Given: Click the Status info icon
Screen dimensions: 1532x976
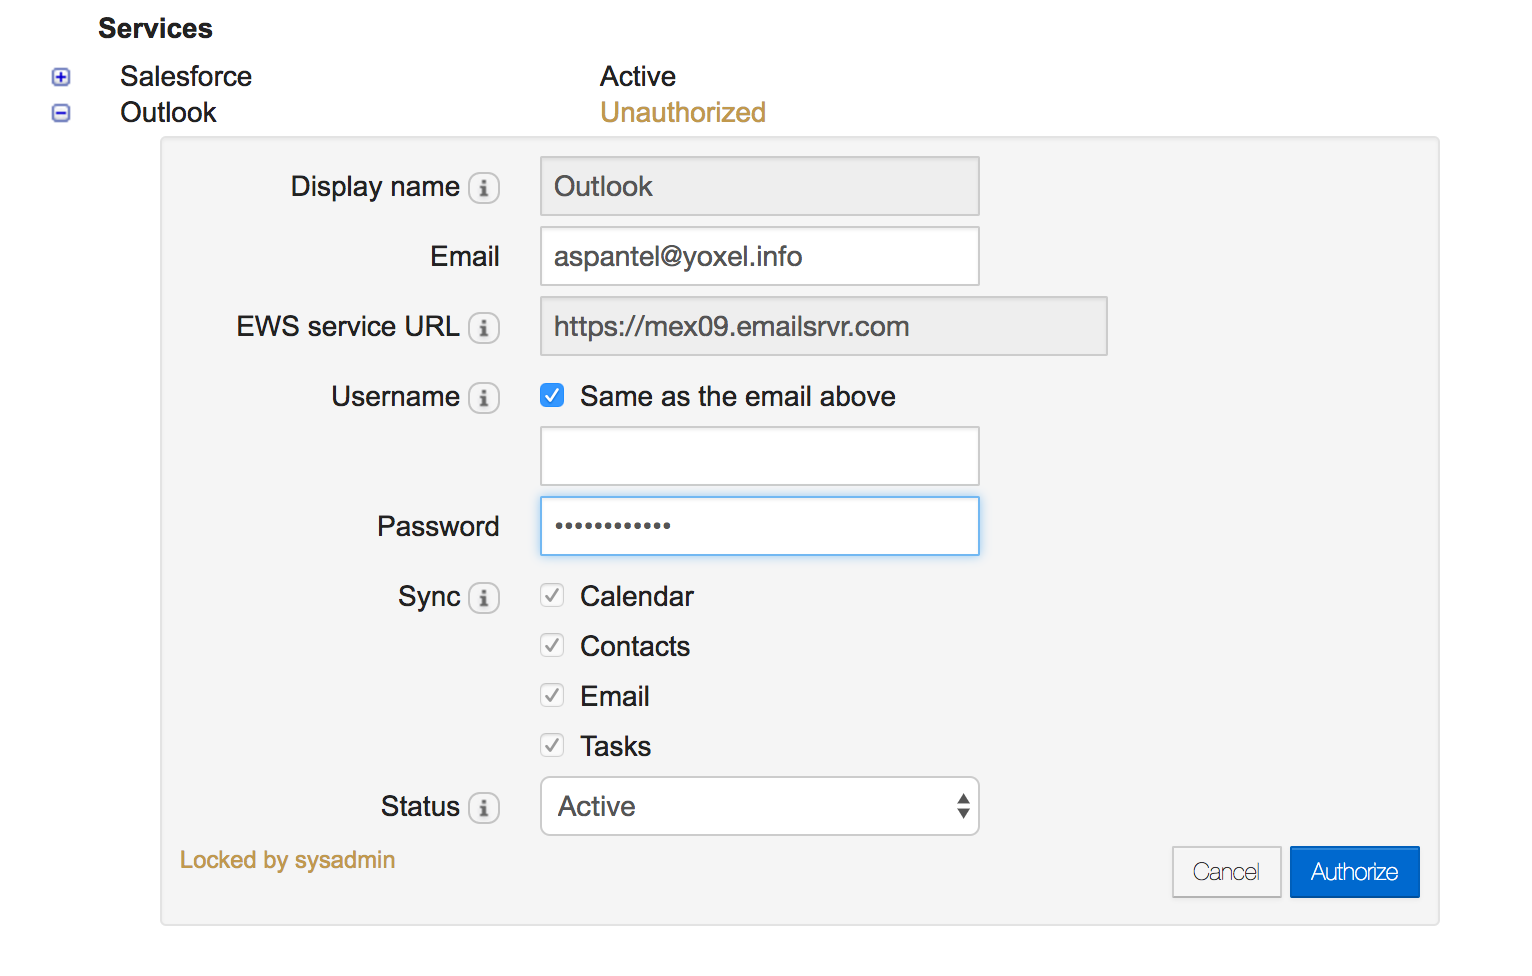Looking at the screenshot, I should click(484, 808).
